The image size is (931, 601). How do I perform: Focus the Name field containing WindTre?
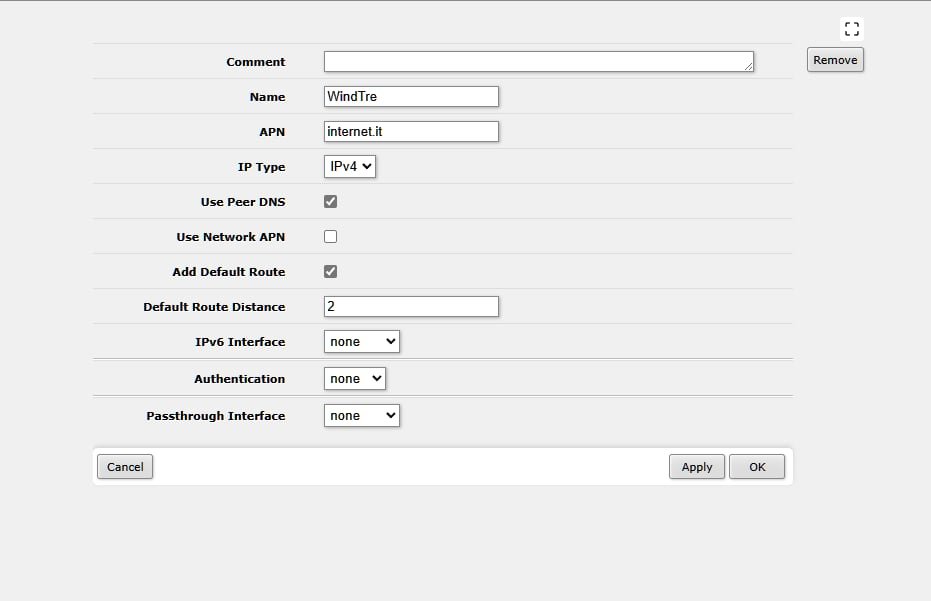point(411,97)
